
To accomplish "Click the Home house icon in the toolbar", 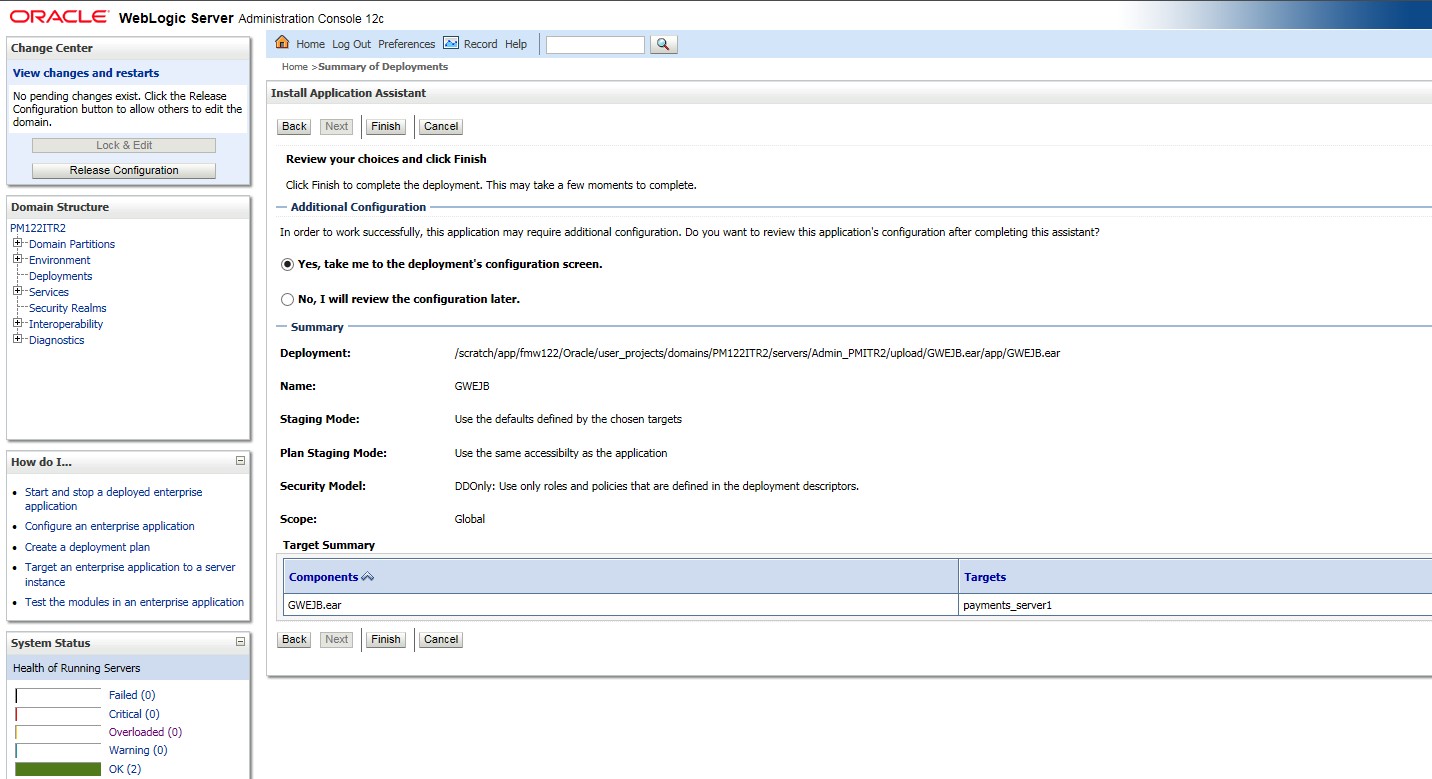I will (x=282, y=43).
